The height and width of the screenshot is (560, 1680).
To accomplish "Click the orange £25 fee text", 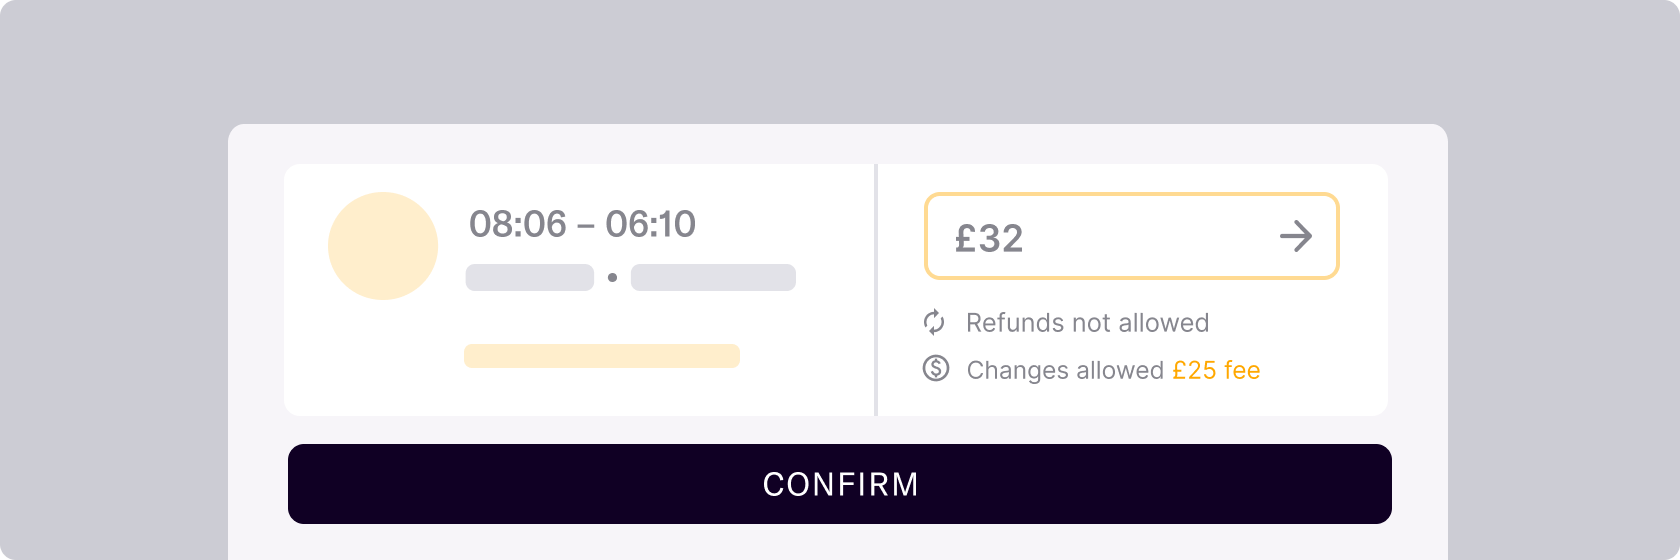I will click(x=1216, y=370).
